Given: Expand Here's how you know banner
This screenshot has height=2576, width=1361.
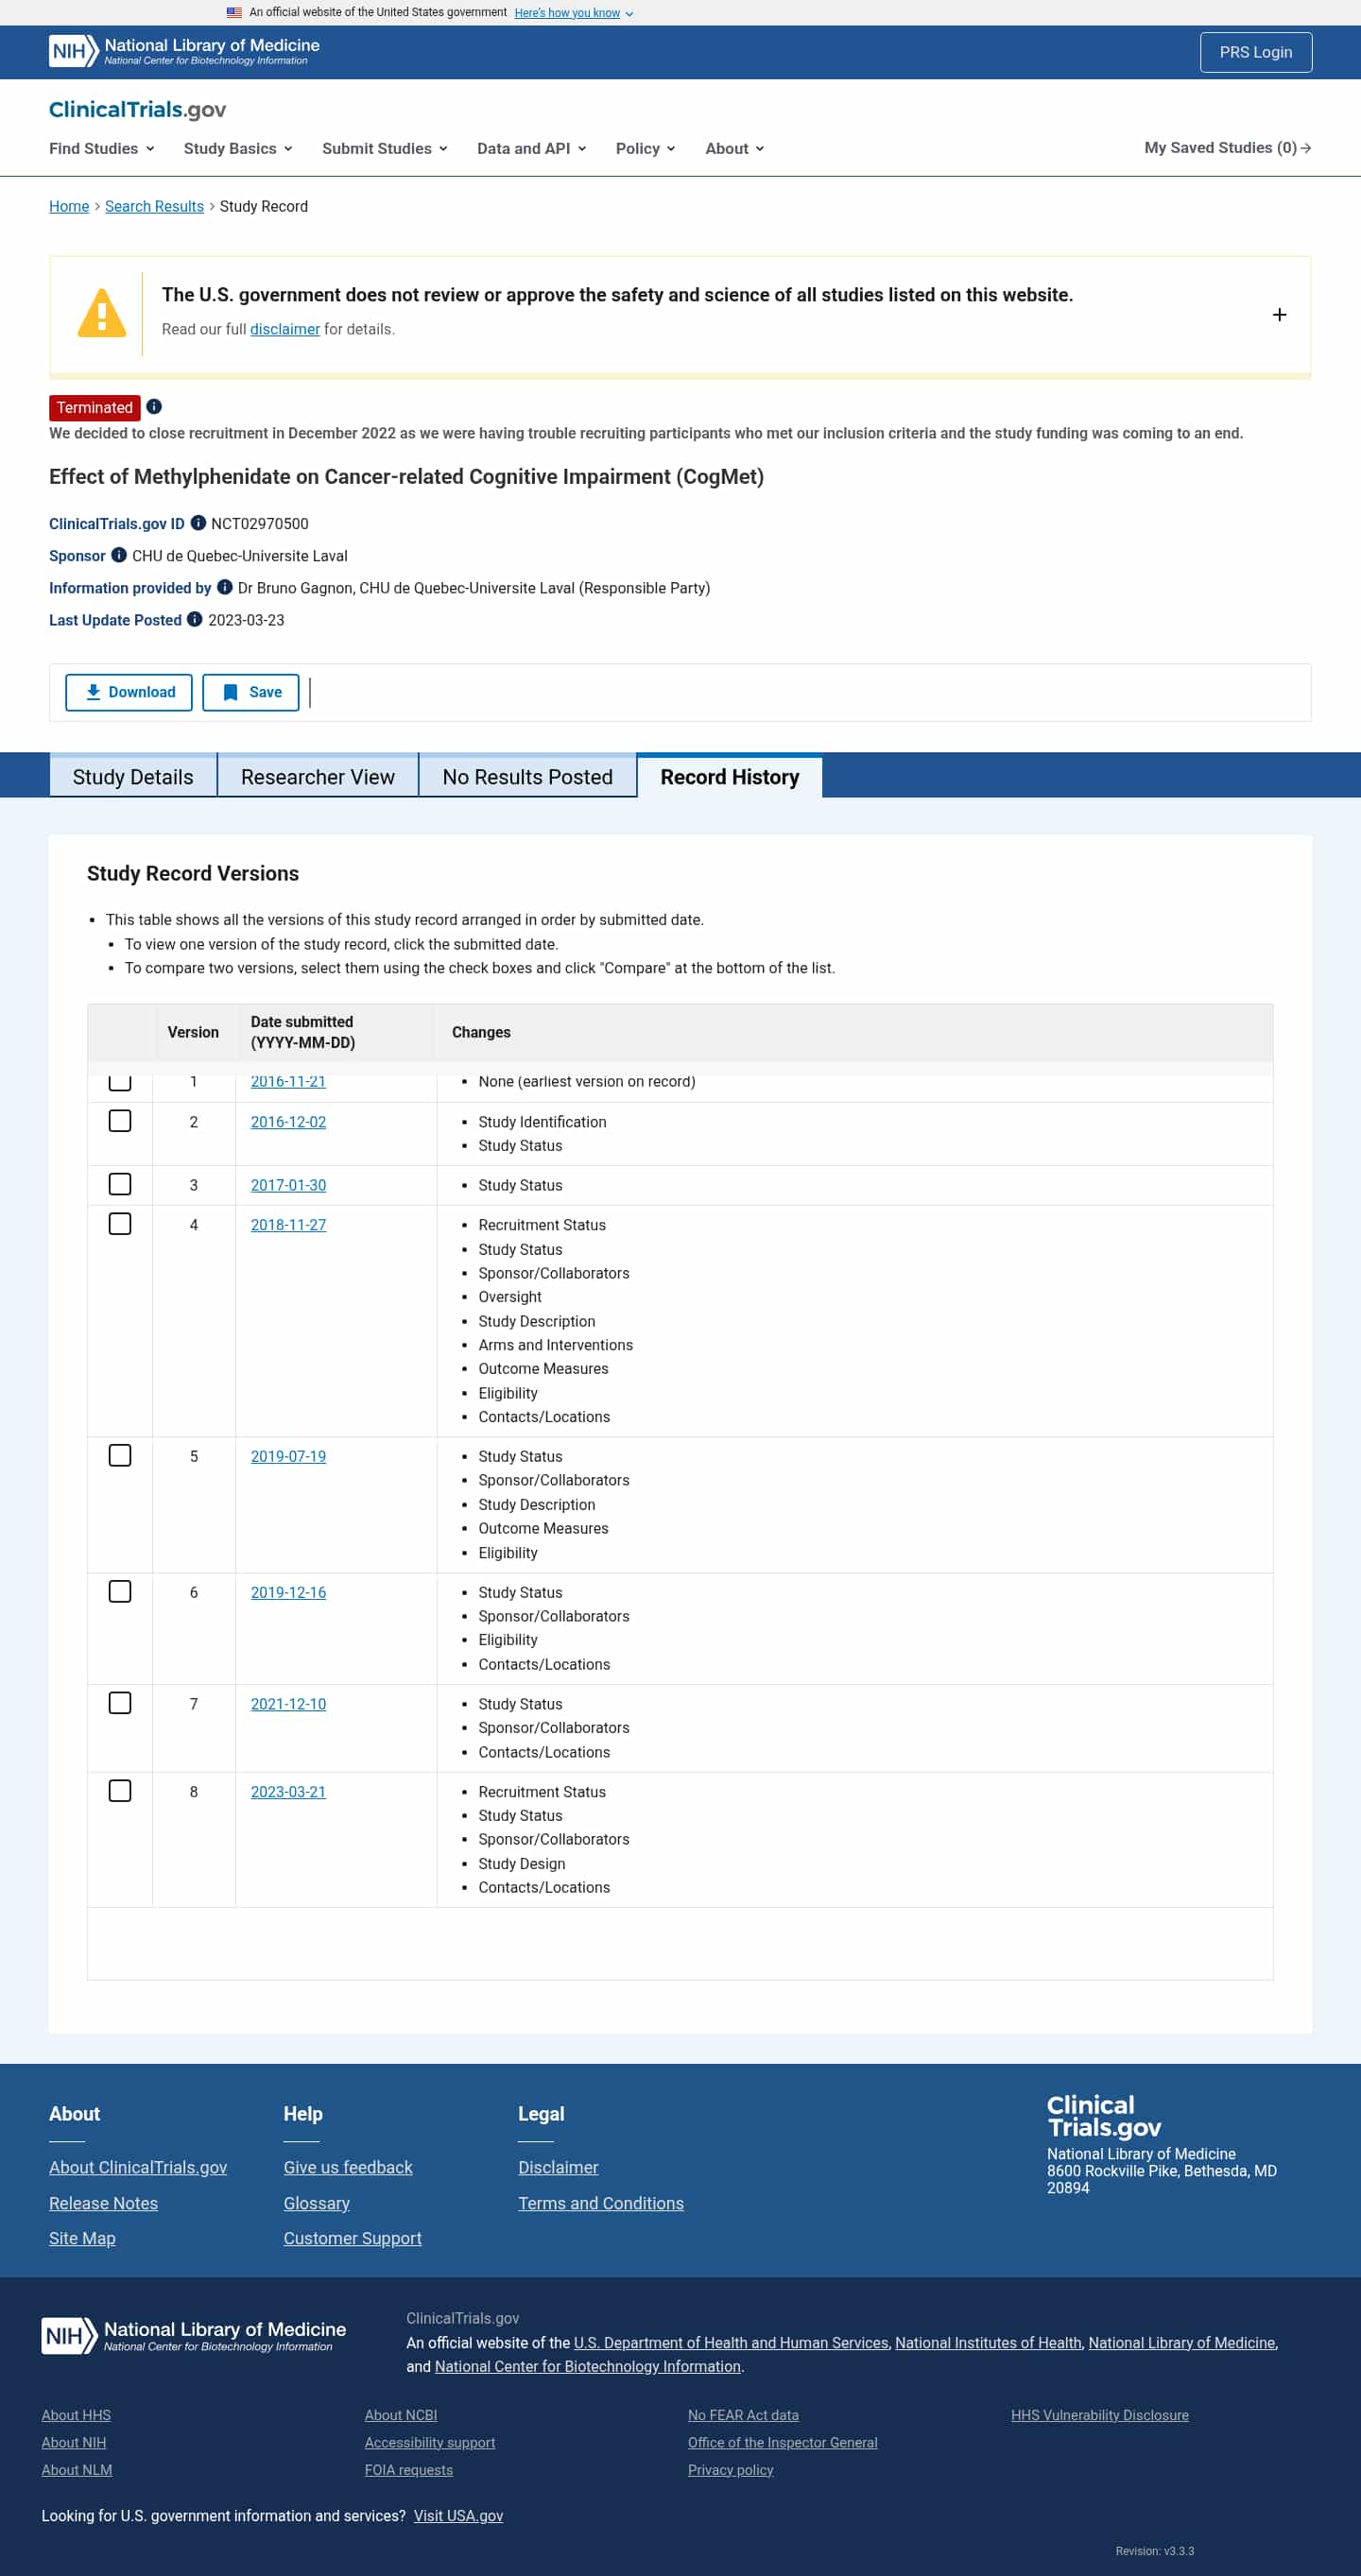Looking at the screenshot, I should tap(574, 13).
